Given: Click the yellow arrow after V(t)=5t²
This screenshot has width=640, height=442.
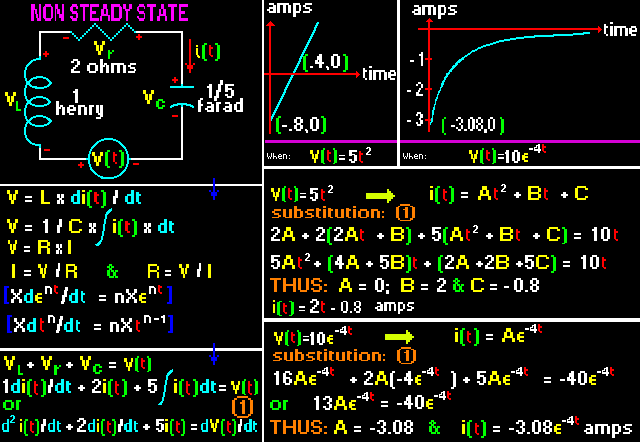Looking at the screenshot, I should [x=380, y=195].
